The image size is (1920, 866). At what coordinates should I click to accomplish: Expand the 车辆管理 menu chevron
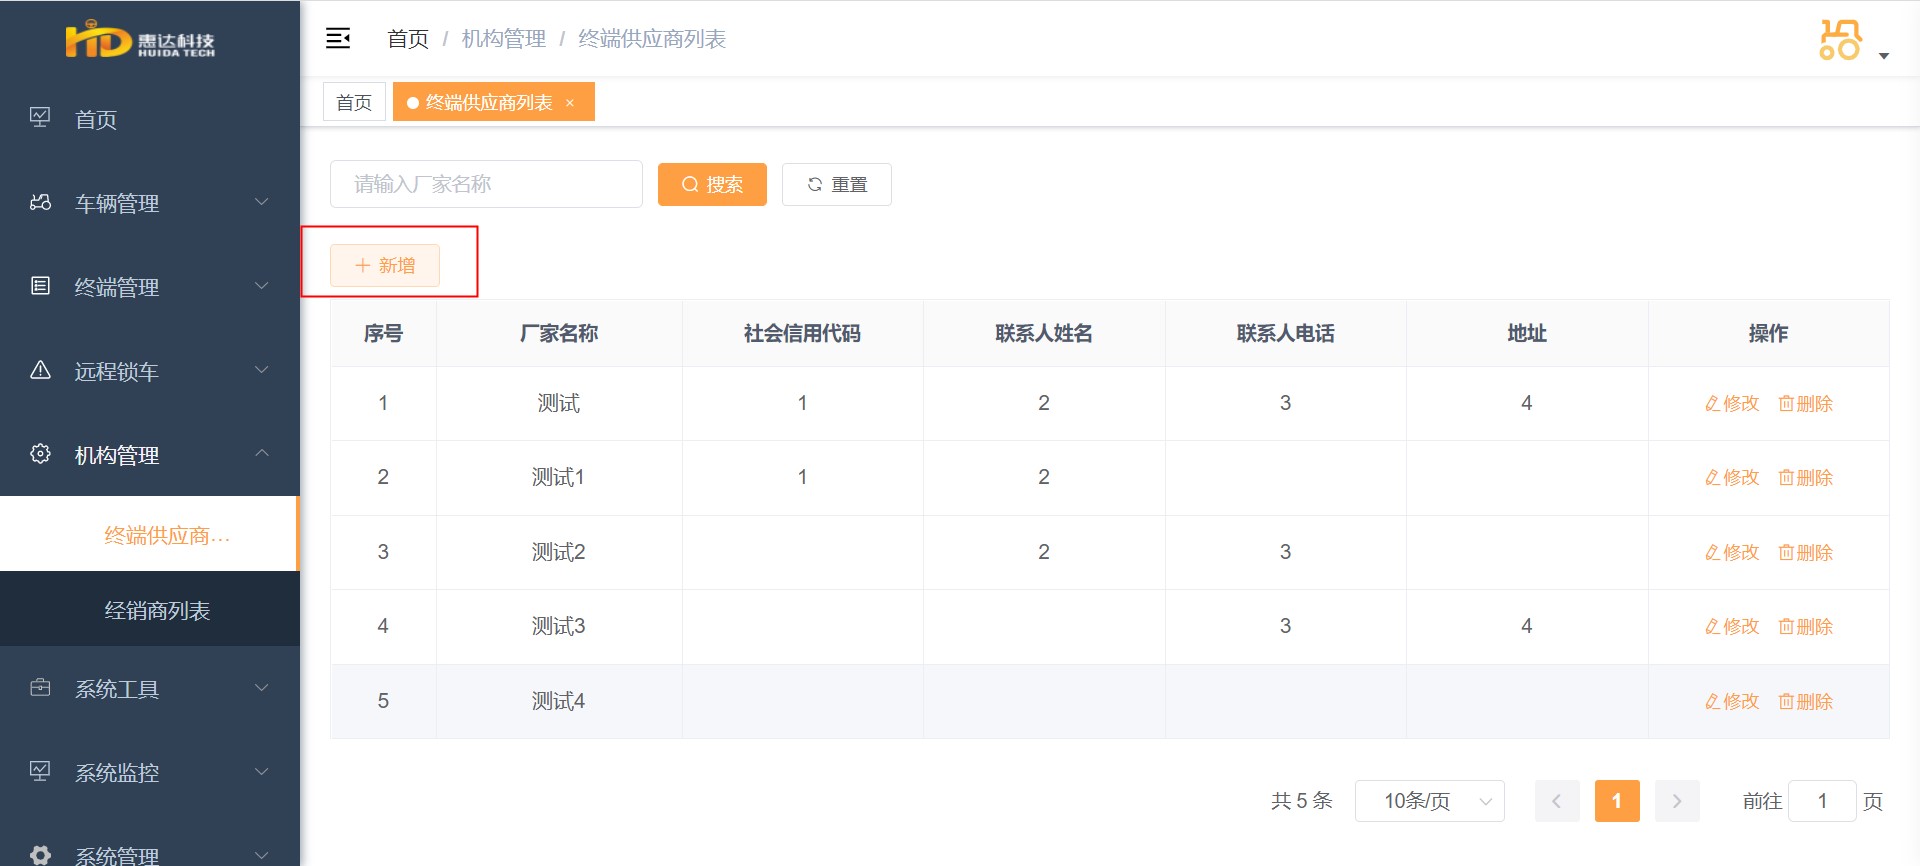tap(262, 202)
